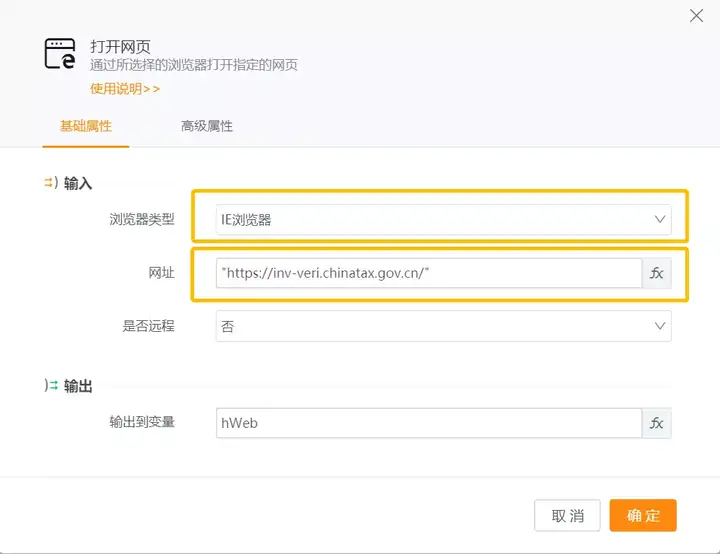
Task: Click the 输出 section arrow icon
Action: pyautogui.click(x=49, y=386)
